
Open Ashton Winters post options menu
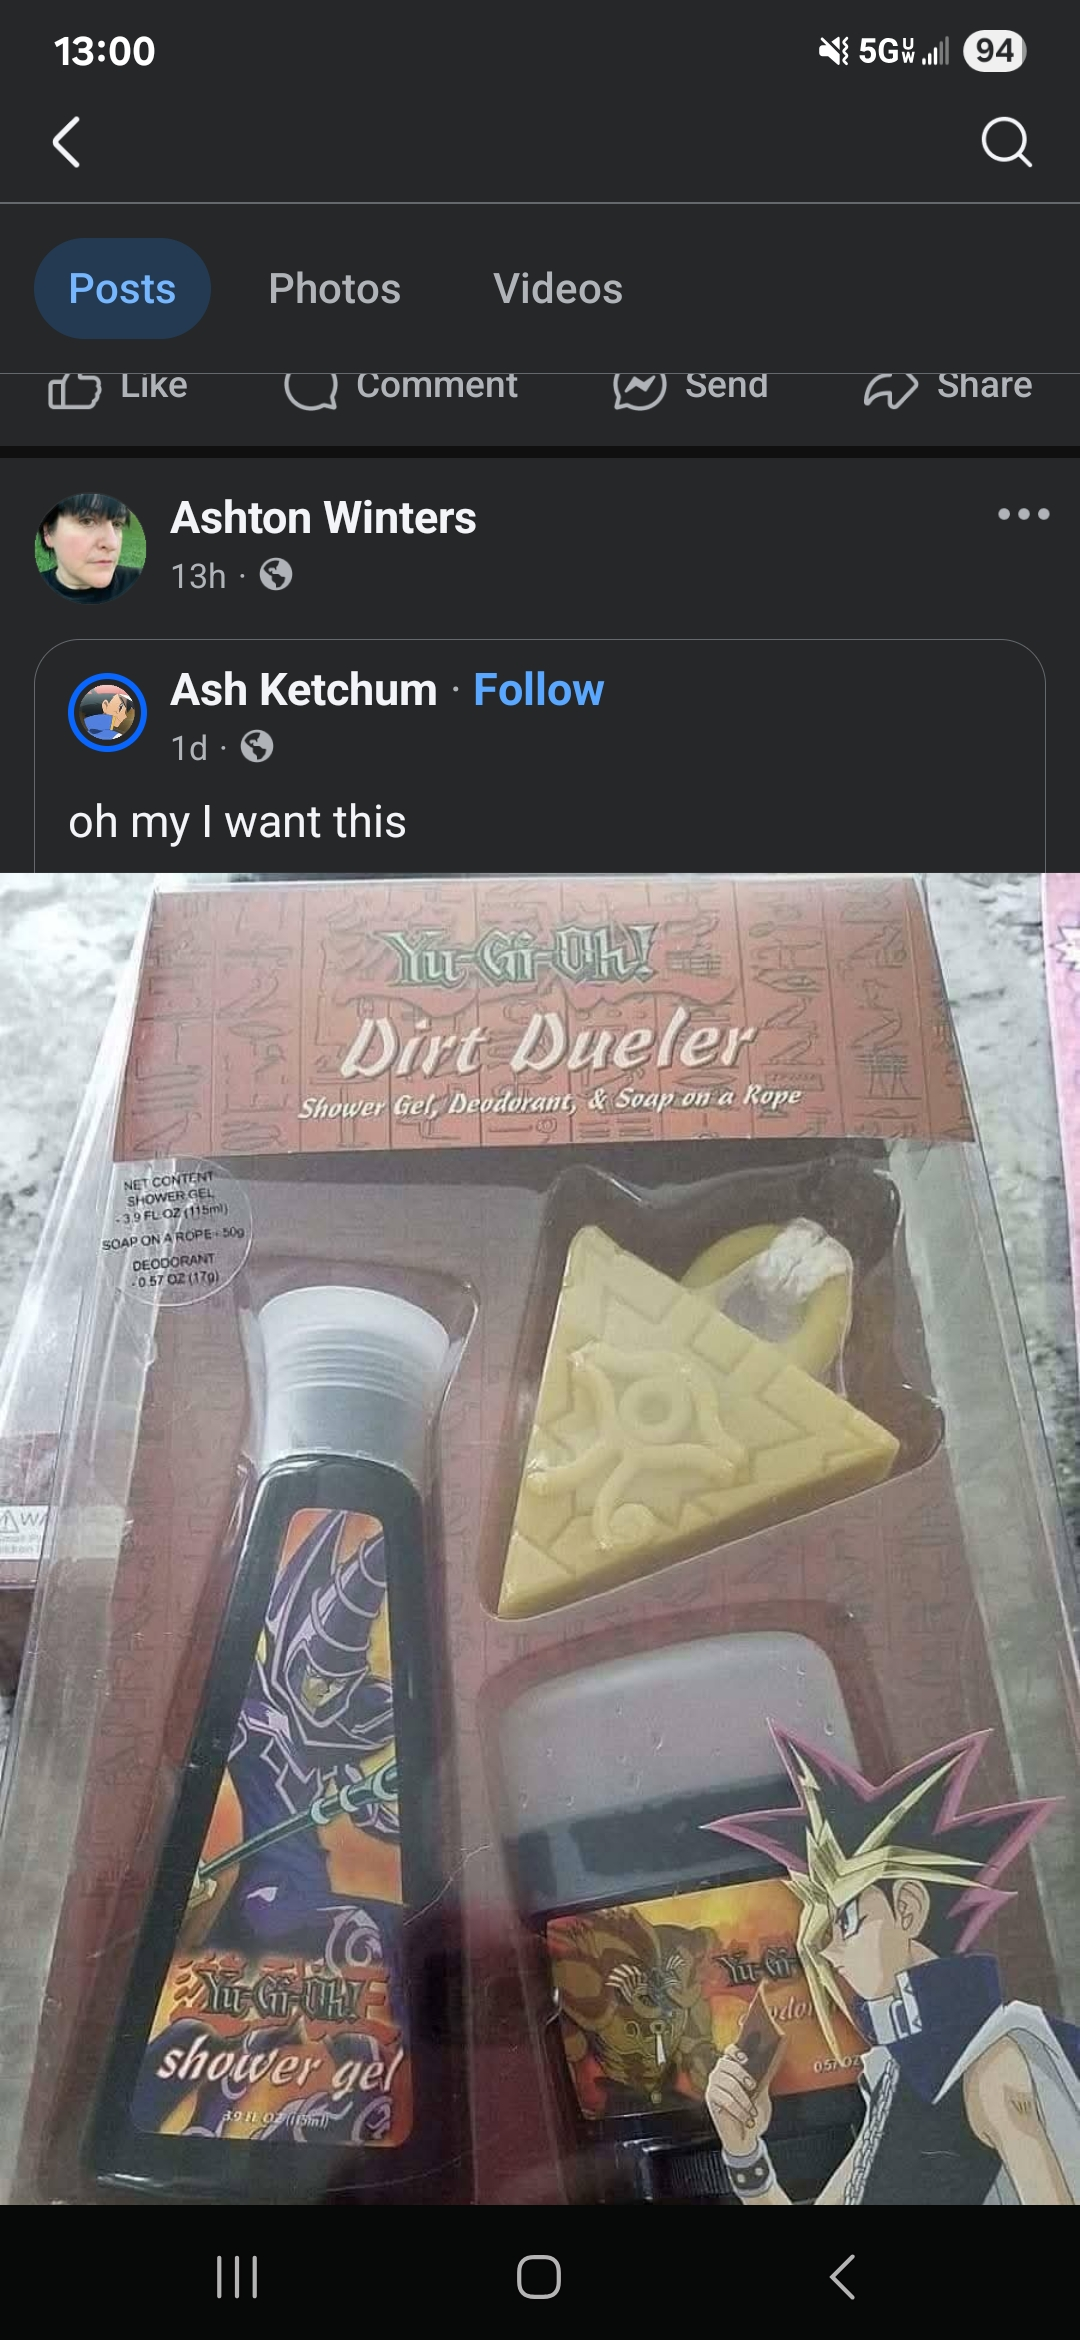(x=1024, y=514)
